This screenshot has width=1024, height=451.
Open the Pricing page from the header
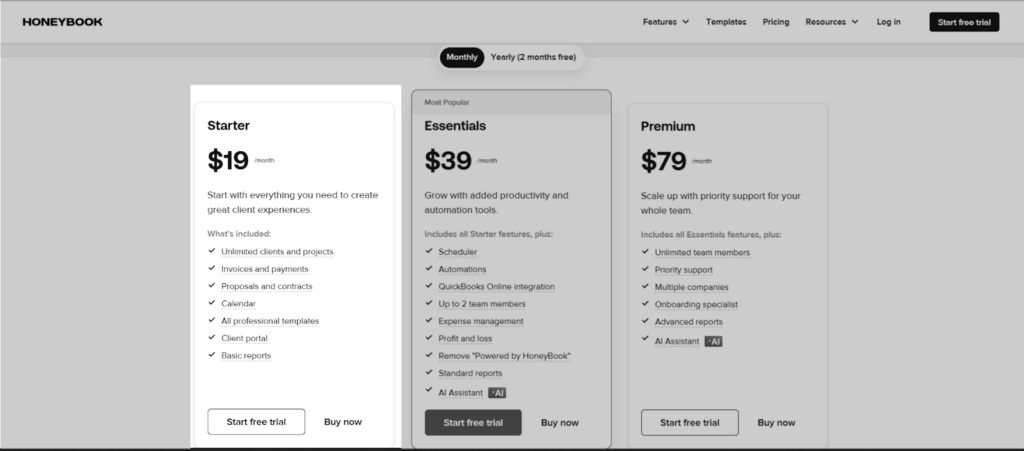click(776, 22)
